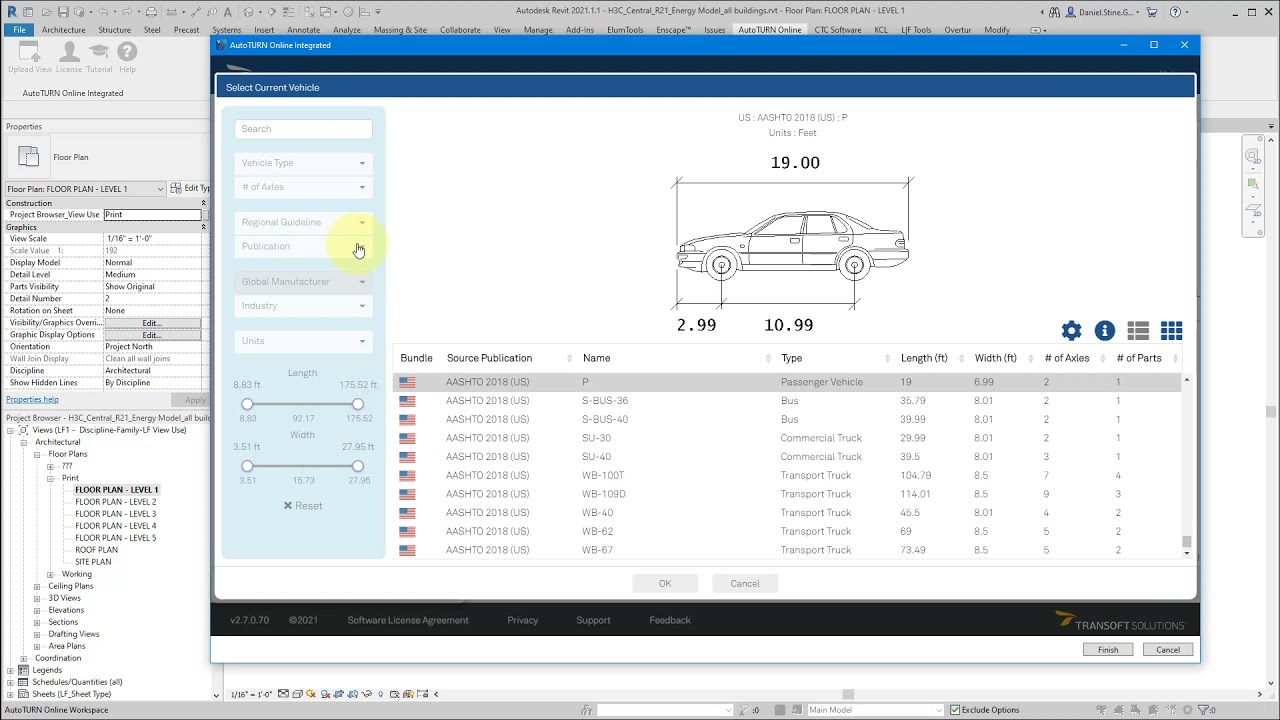Open the # of Axles dropdown
Image resolution: width=1280 pixels, height=720 pixels.
[x=303, y=187]
